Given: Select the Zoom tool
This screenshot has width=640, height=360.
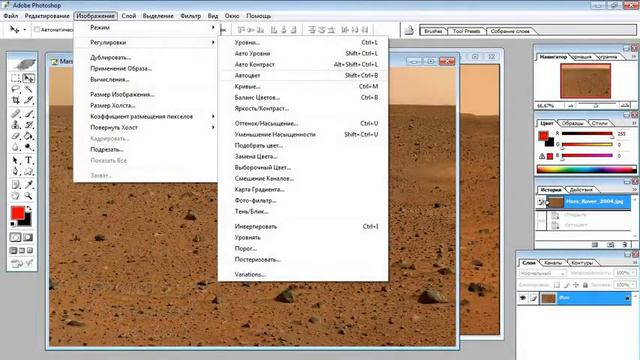Looking at the screenshot, I should (x=29, y=196).
